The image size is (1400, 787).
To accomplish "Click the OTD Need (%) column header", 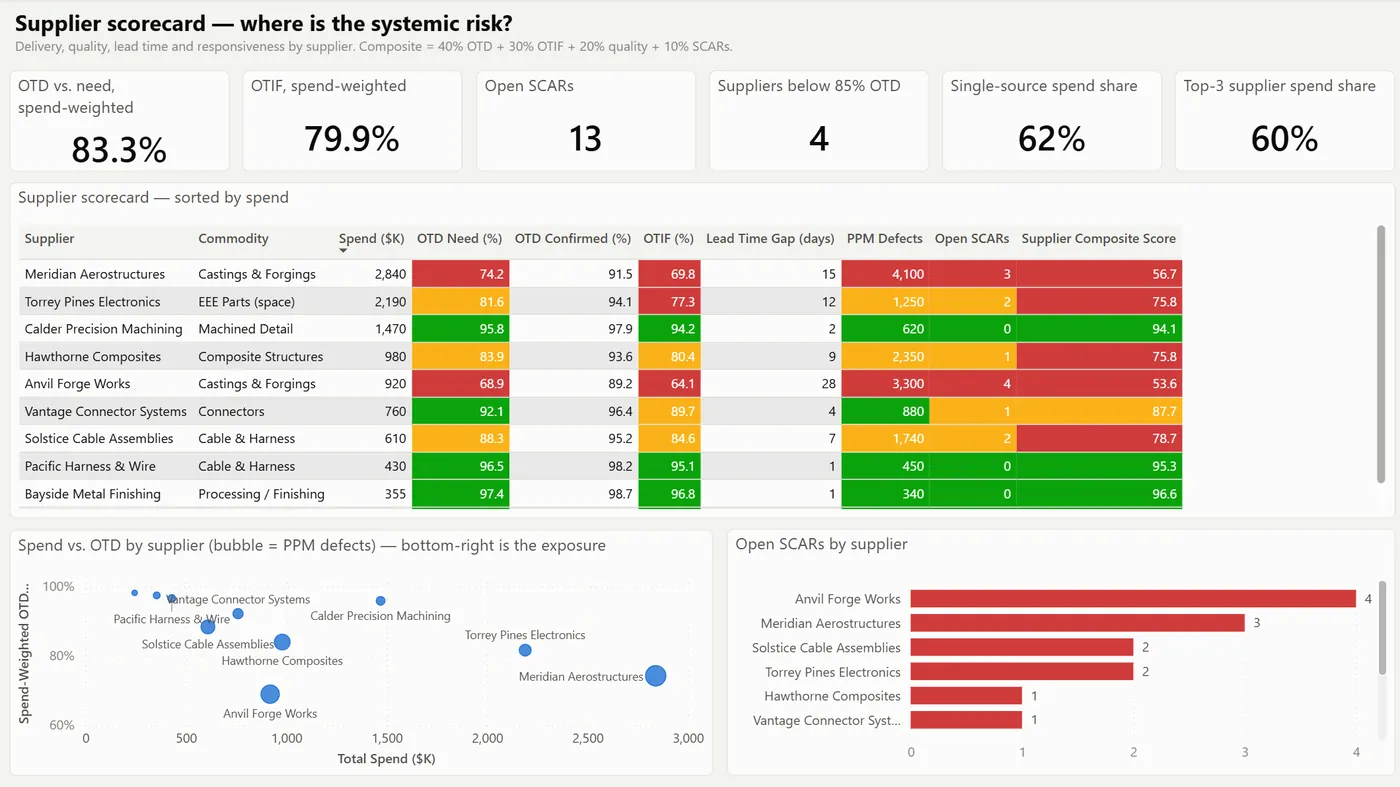I will (459, 239).
